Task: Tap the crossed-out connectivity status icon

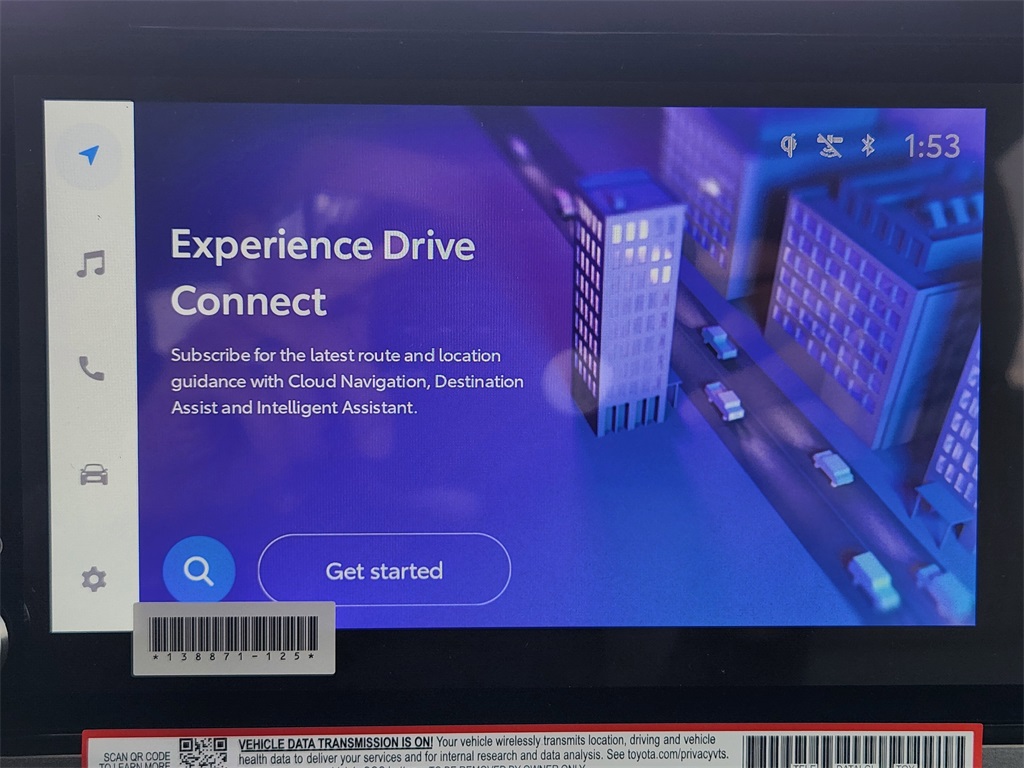Action: pos(829,146)
